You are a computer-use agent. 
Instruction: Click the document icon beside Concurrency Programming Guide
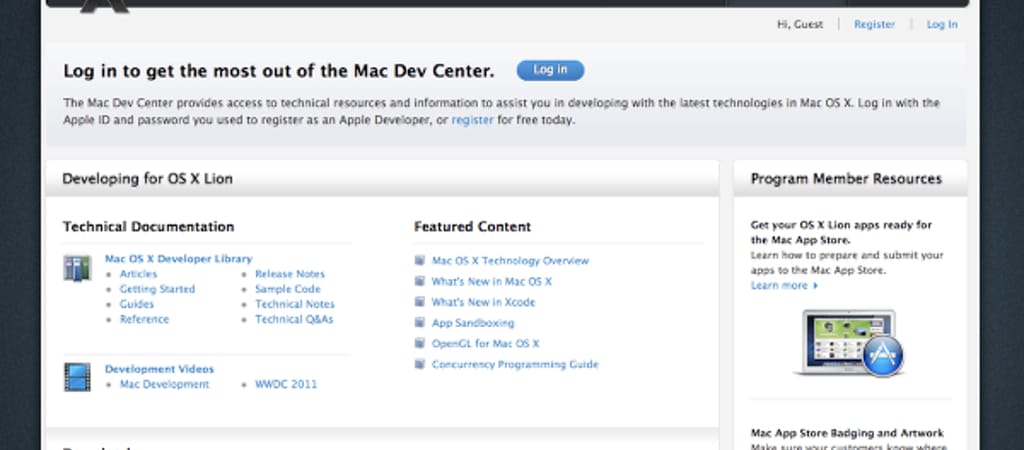(x=421, y=365)
